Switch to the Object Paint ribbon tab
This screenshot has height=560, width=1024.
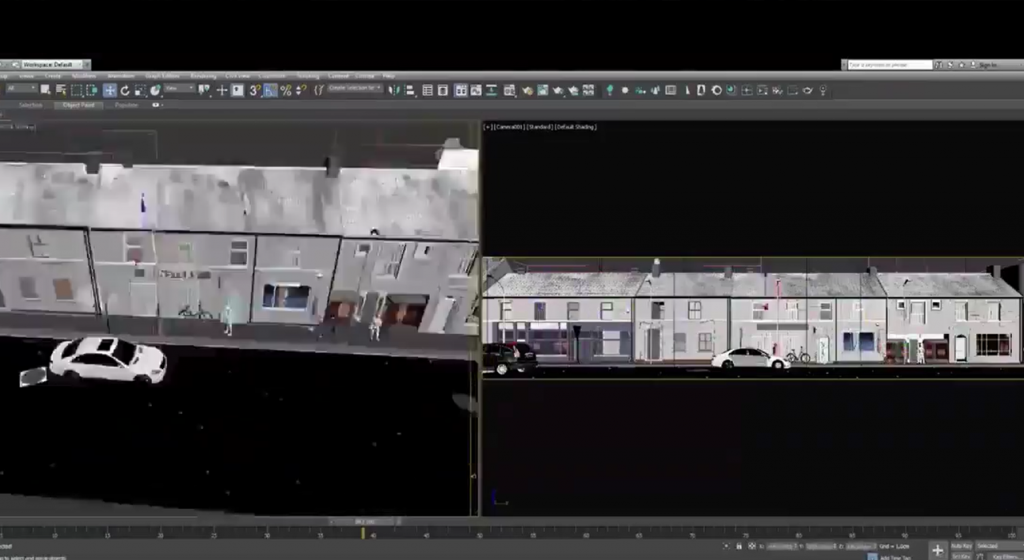[78, 105]
